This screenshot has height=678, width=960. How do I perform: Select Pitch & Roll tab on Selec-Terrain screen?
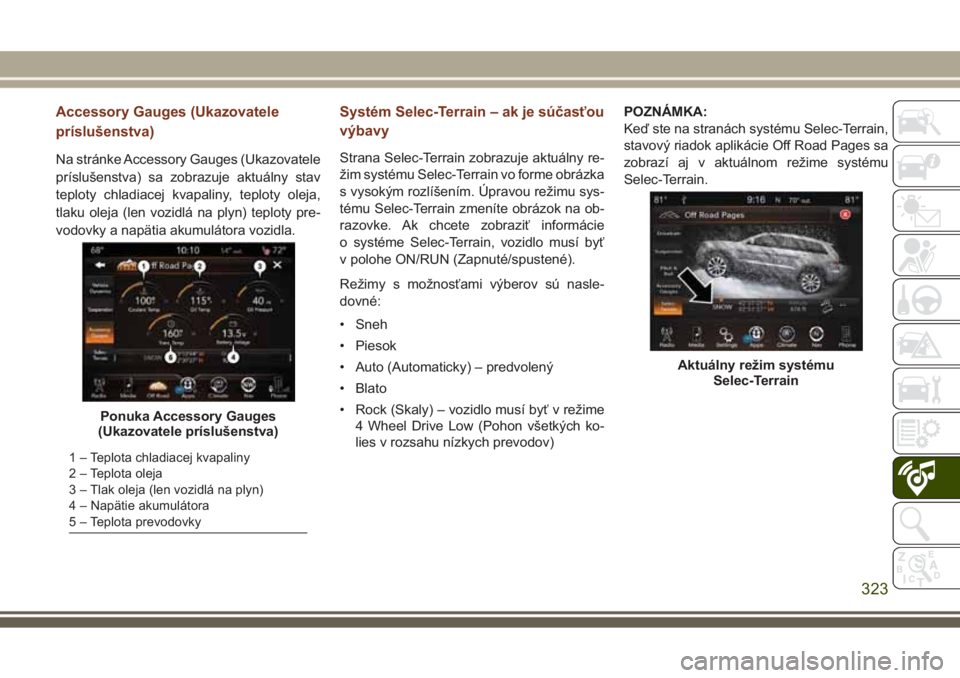tap(668, 271)
